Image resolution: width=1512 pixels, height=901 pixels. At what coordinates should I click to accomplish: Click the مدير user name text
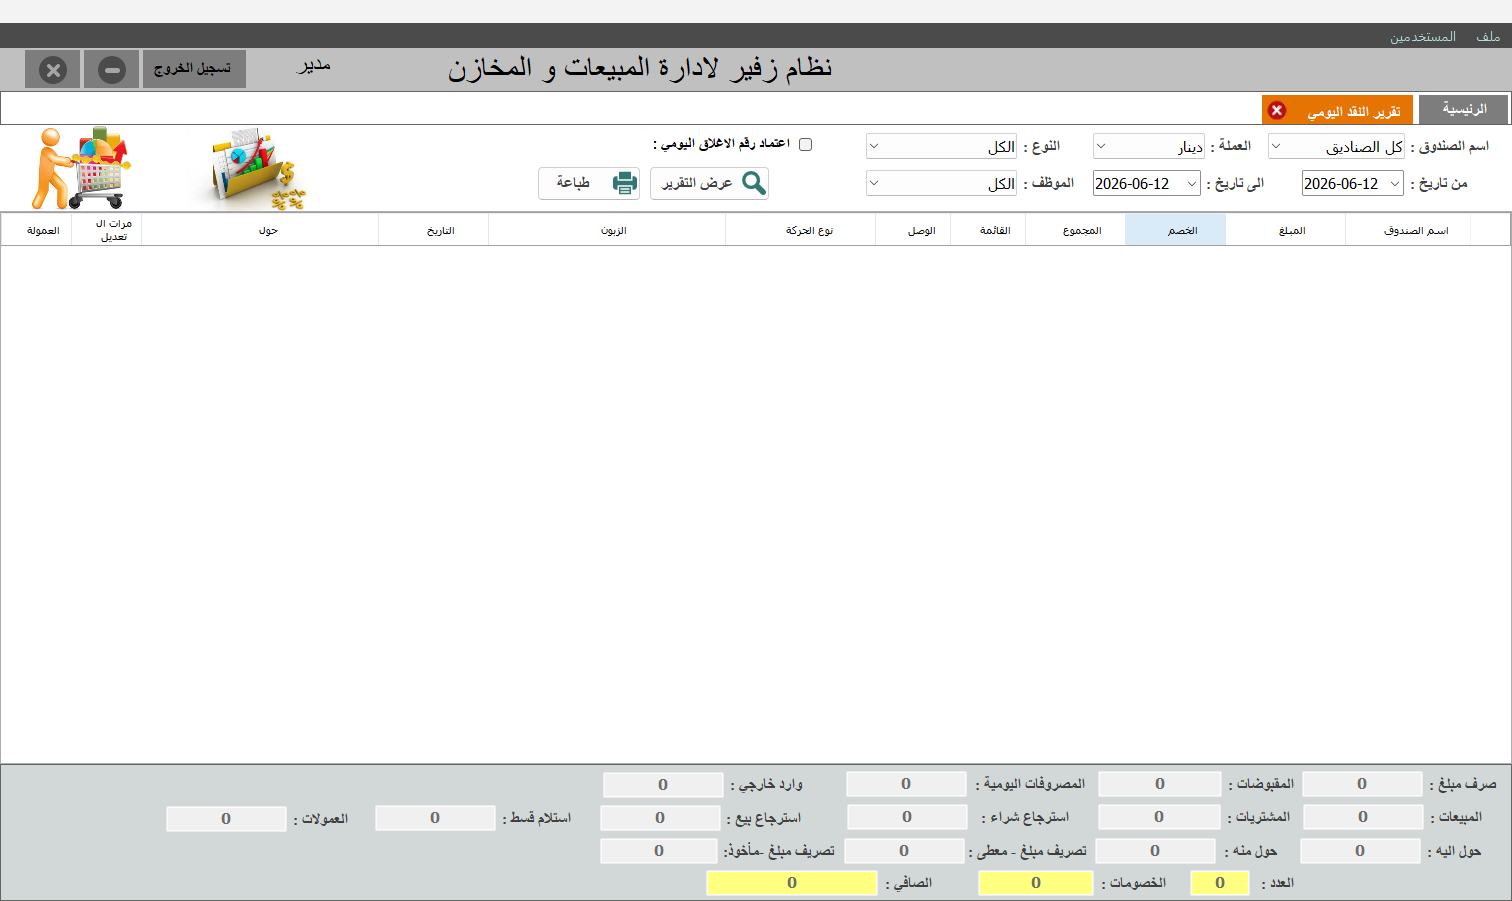click(x=313, y=66)
